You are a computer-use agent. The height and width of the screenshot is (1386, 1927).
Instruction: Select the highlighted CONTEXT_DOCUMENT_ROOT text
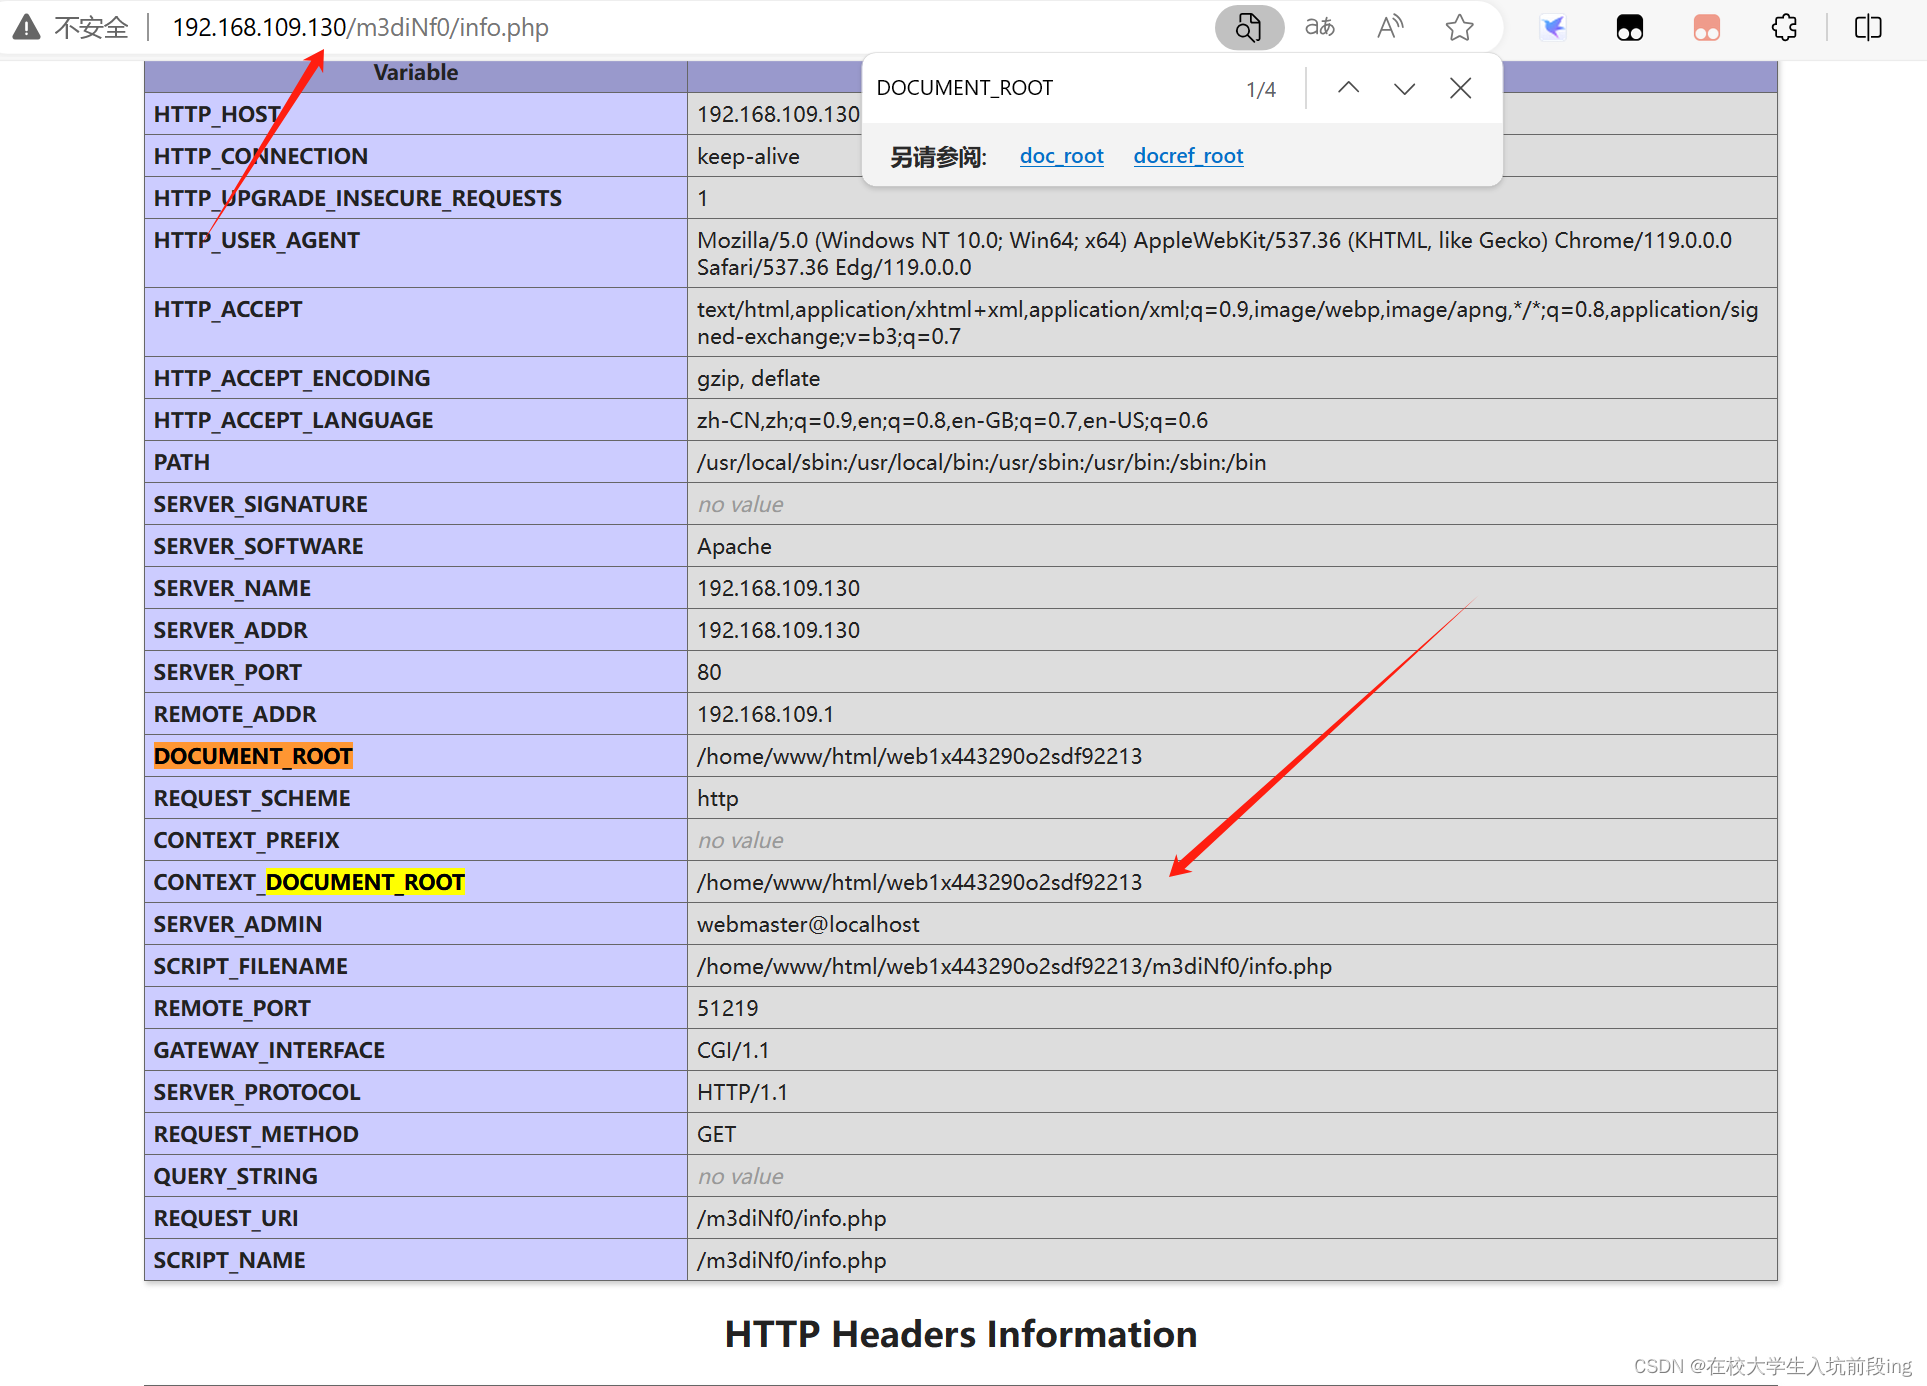coord(364,881)
